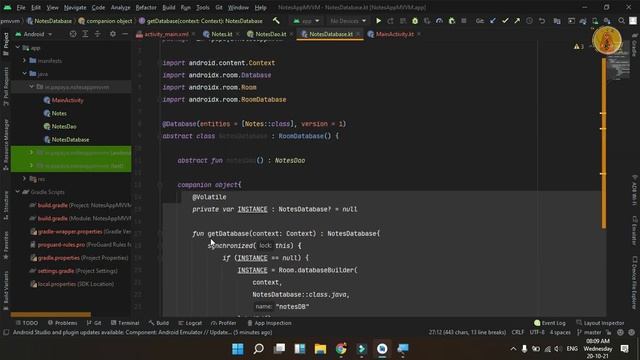Click the orange editor vertical scrollbar
Screen dimensions: 640x360
point(604,143)
